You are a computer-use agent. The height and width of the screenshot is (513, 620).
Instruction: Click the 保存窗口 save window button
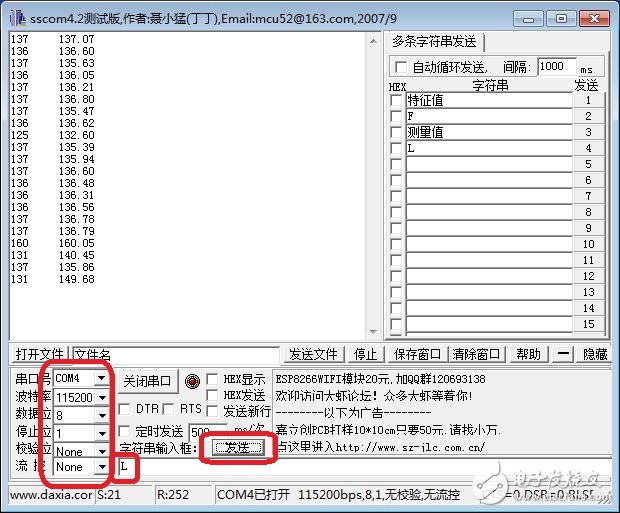click(417, 354)
